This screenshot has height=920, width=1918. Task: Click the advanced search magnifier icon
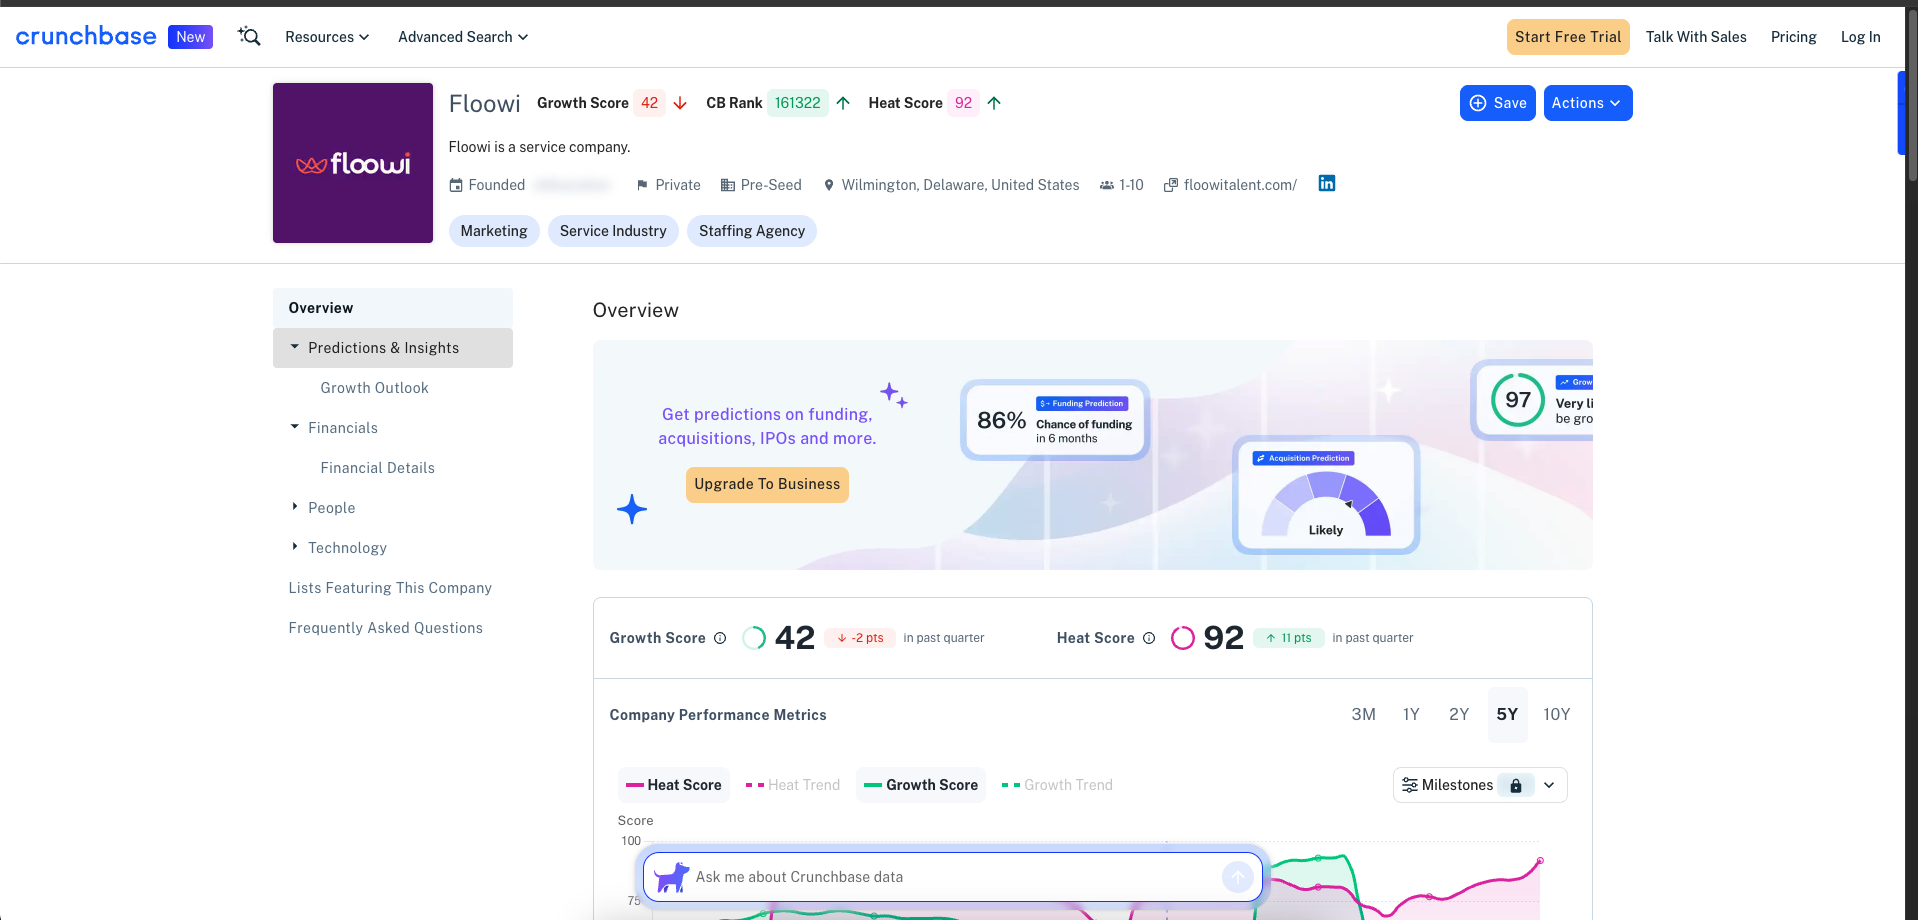(248, 36)
